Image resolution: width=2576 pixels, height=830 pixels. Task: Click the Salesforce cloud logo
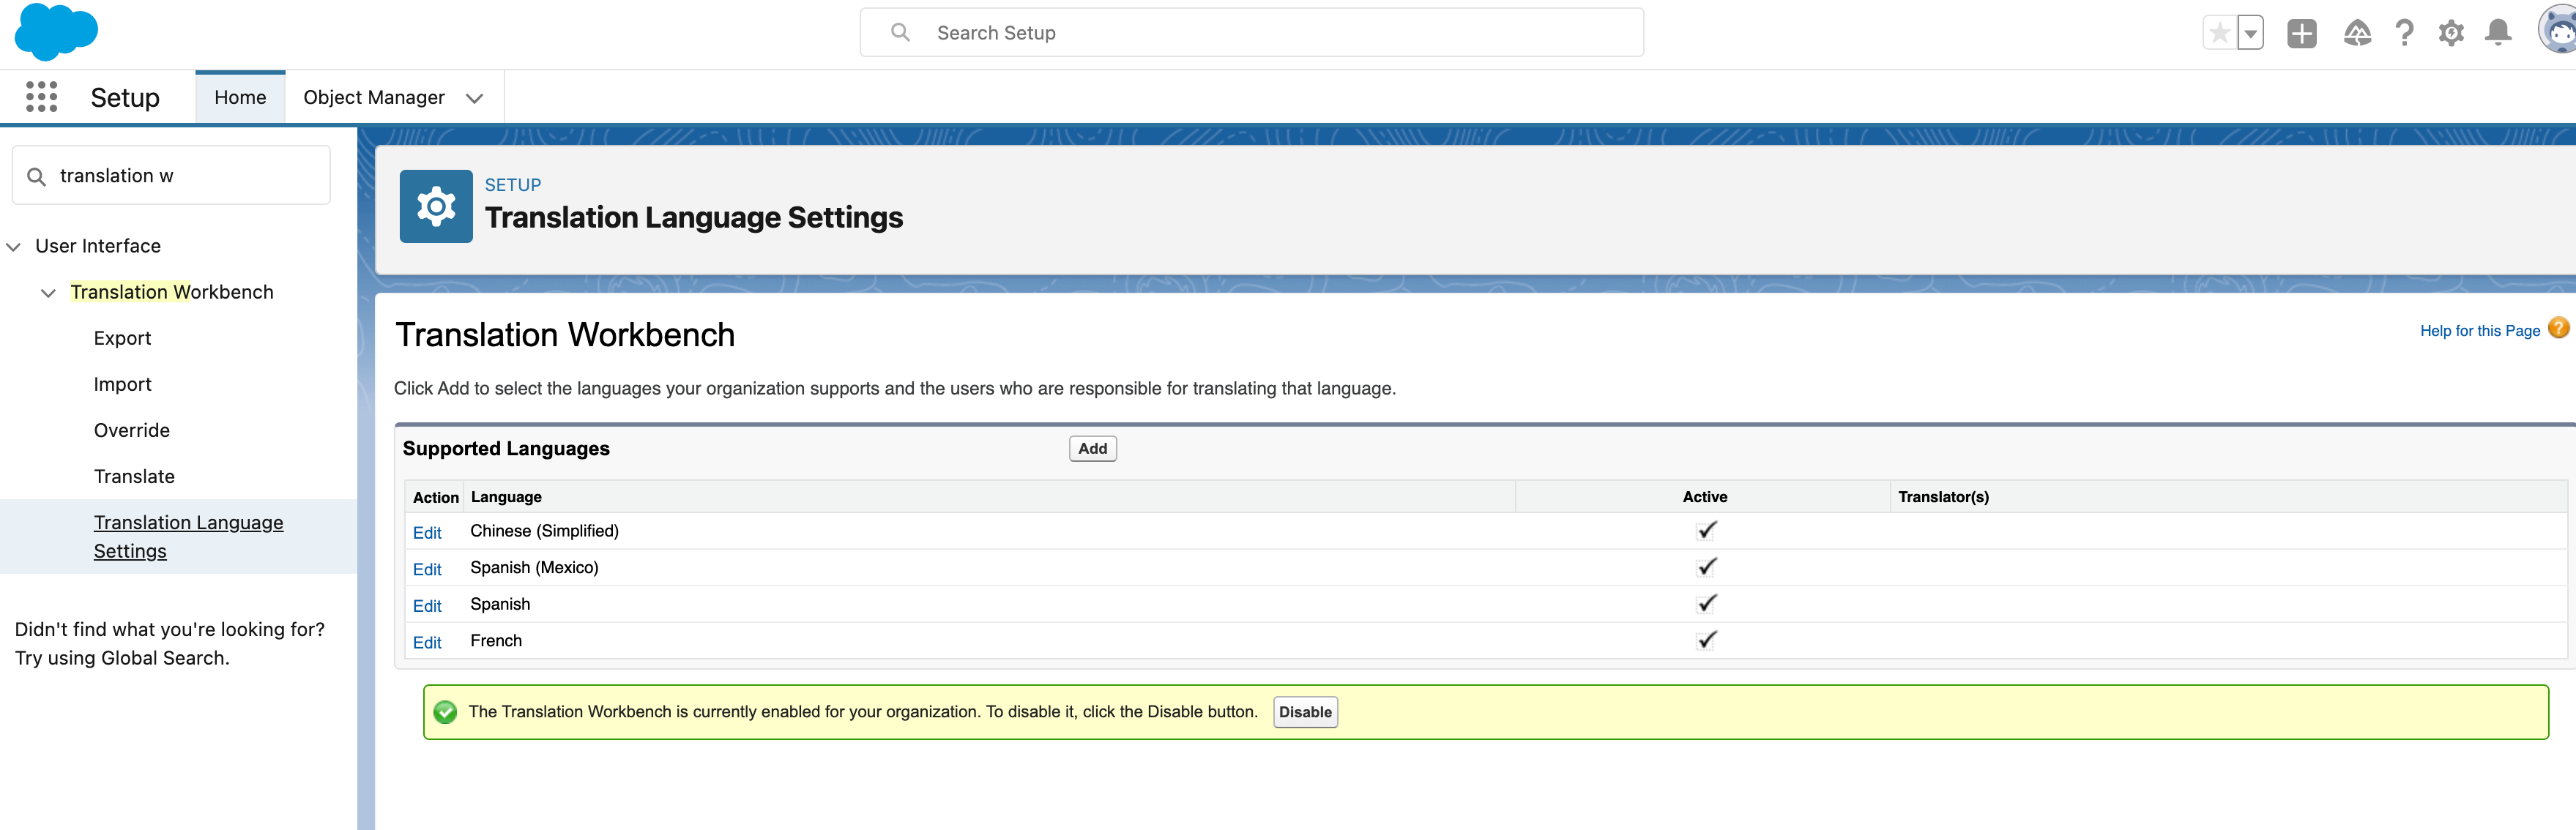(x=56, y=32)
